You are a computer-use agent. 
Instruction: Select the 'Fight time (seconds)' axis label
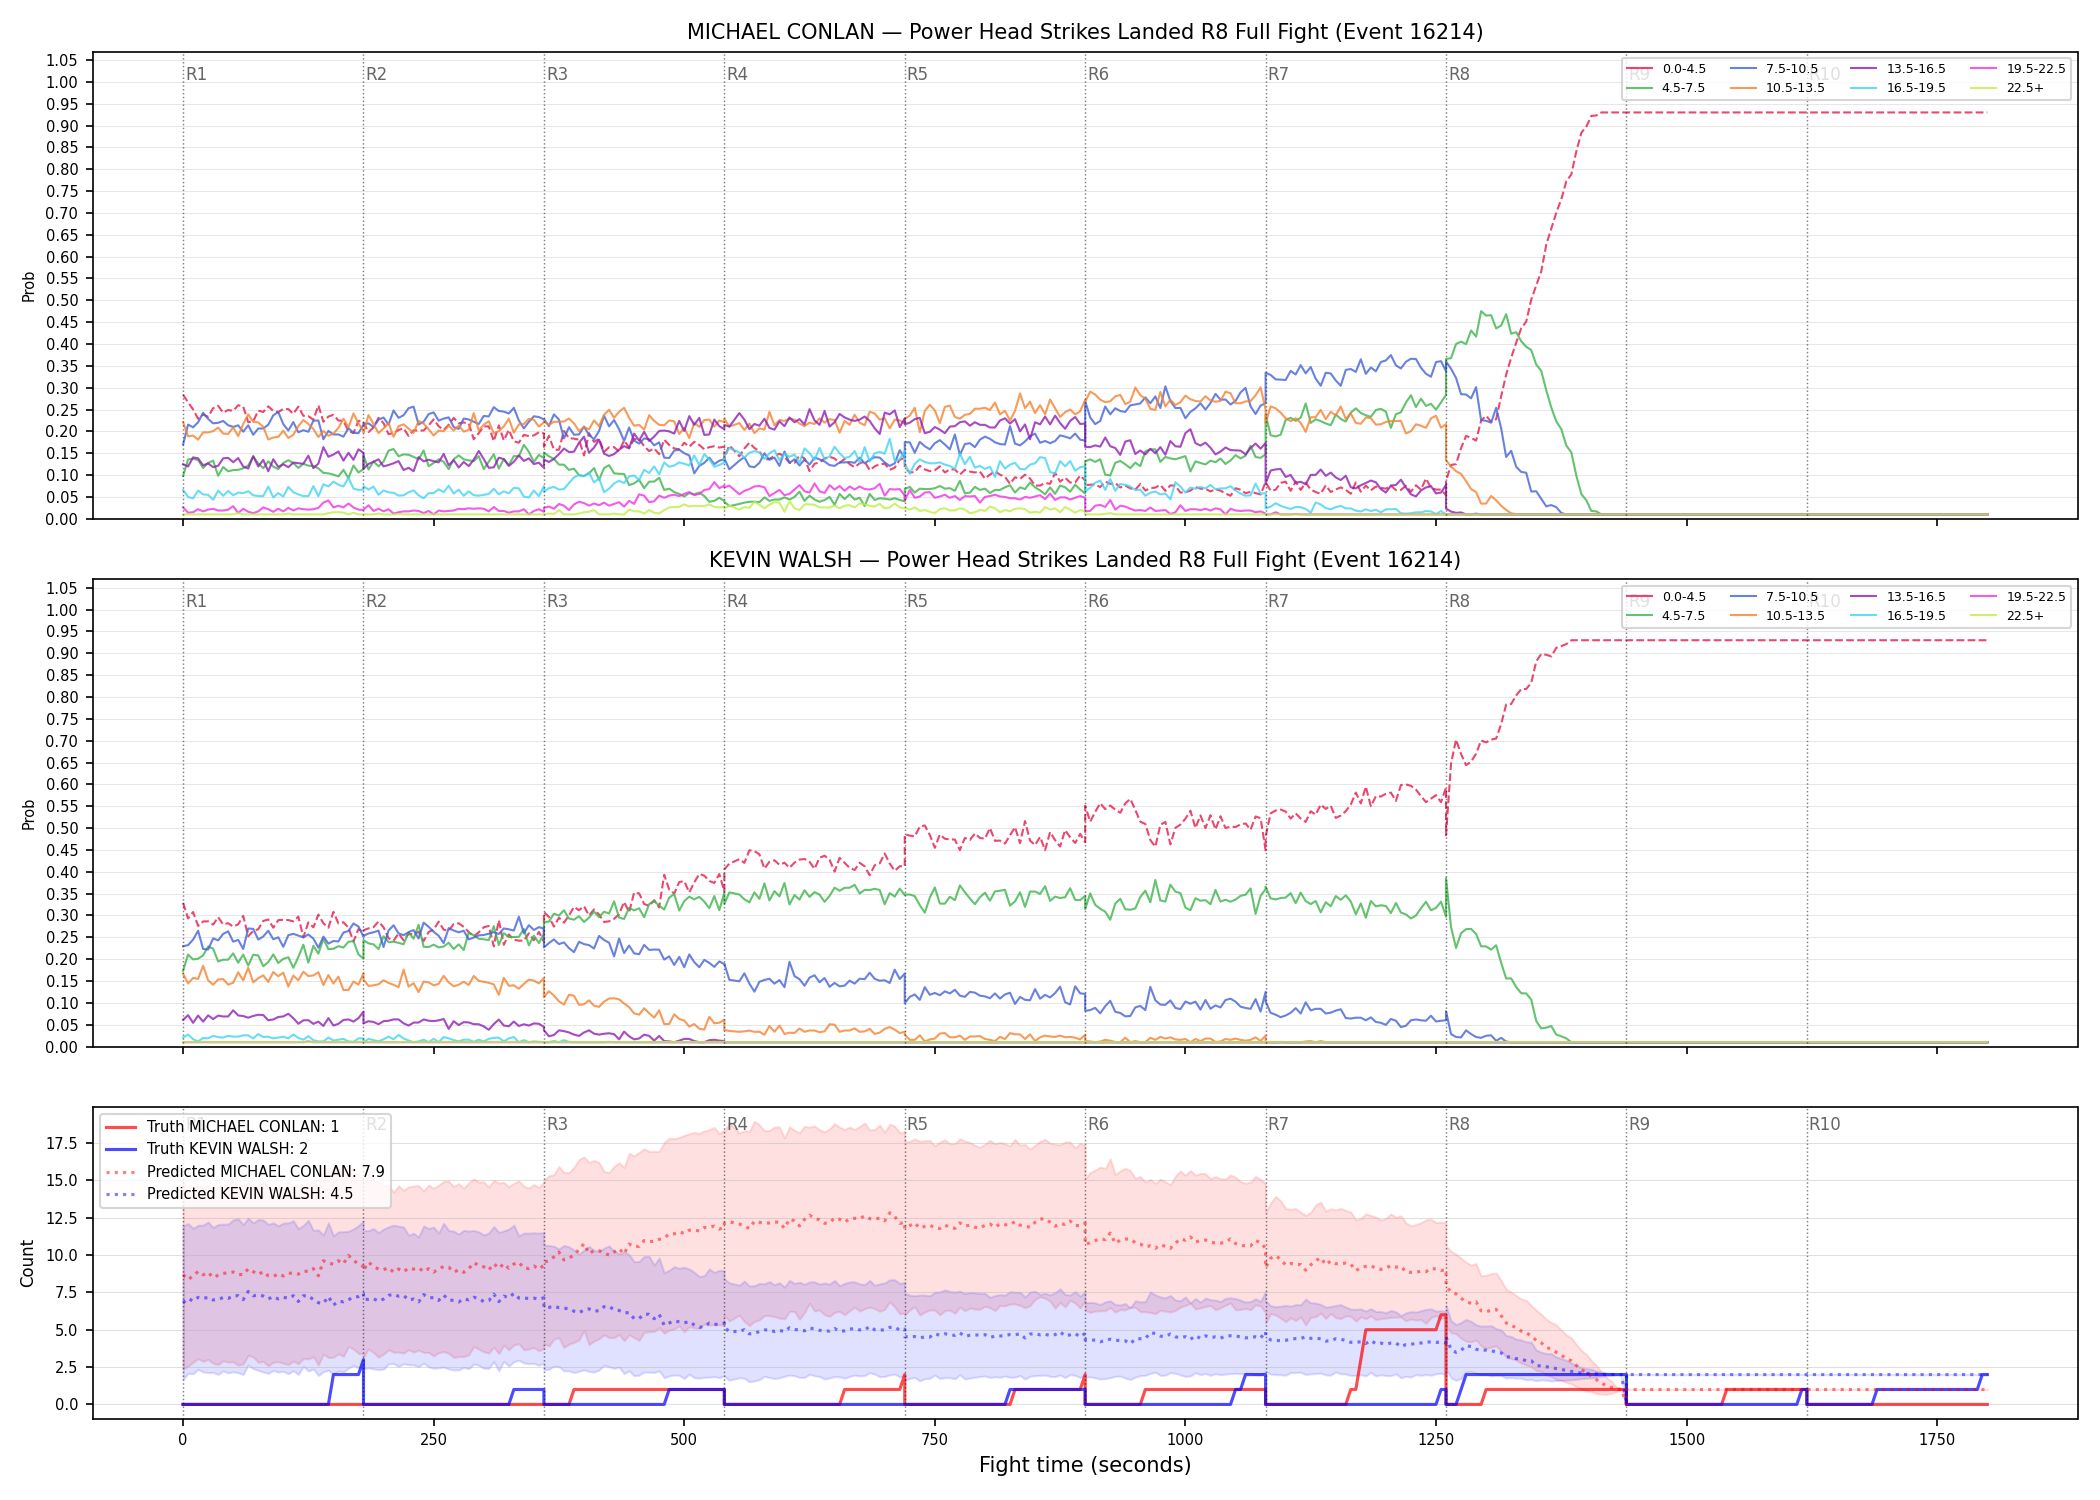pos(1085,1465)
